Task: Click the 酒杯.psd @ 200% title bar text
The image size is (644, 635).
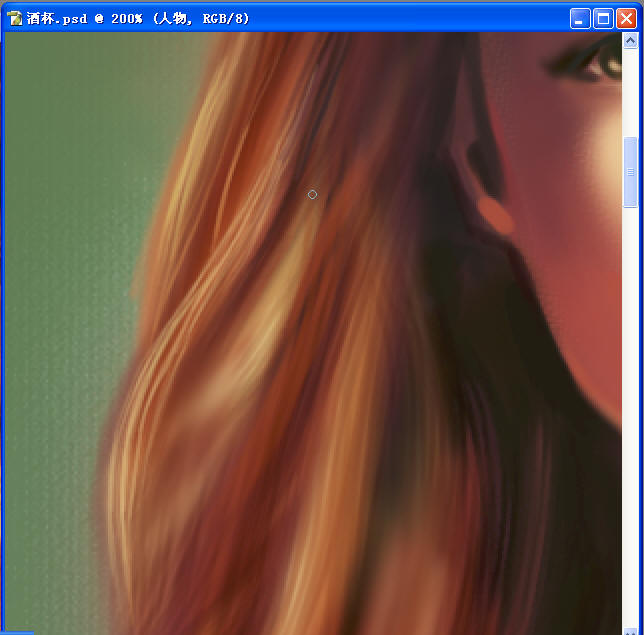Action: [x=138, y=18]
